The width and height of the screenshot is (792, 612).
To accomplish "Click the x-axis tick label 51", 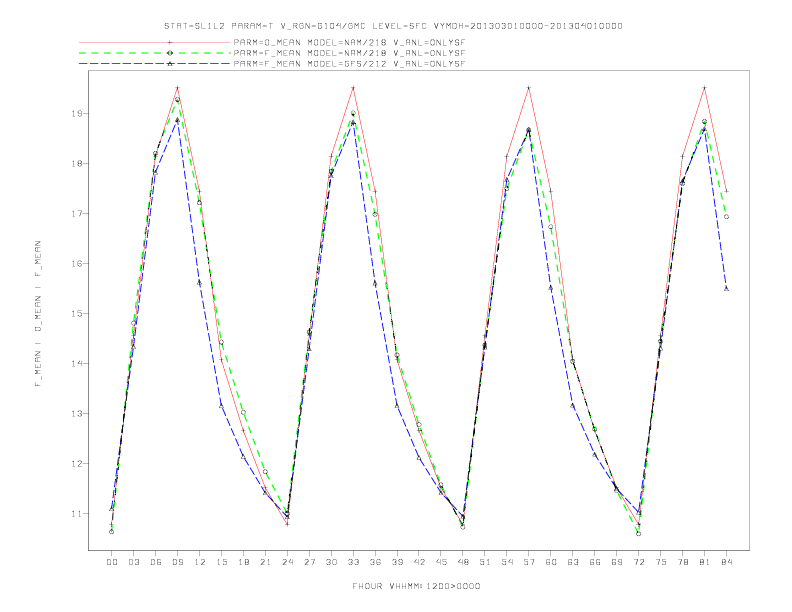I will point(485,562).
